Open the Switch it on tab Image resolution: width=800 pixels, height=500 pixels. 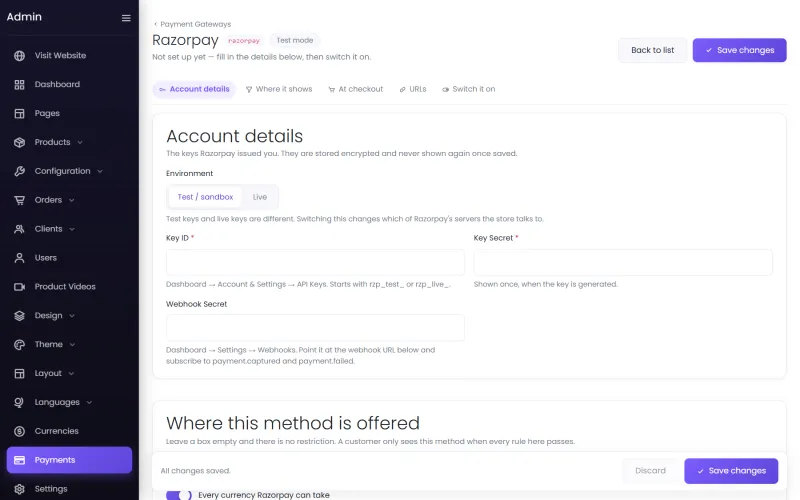pyautogui.click(x=468, y=89)
